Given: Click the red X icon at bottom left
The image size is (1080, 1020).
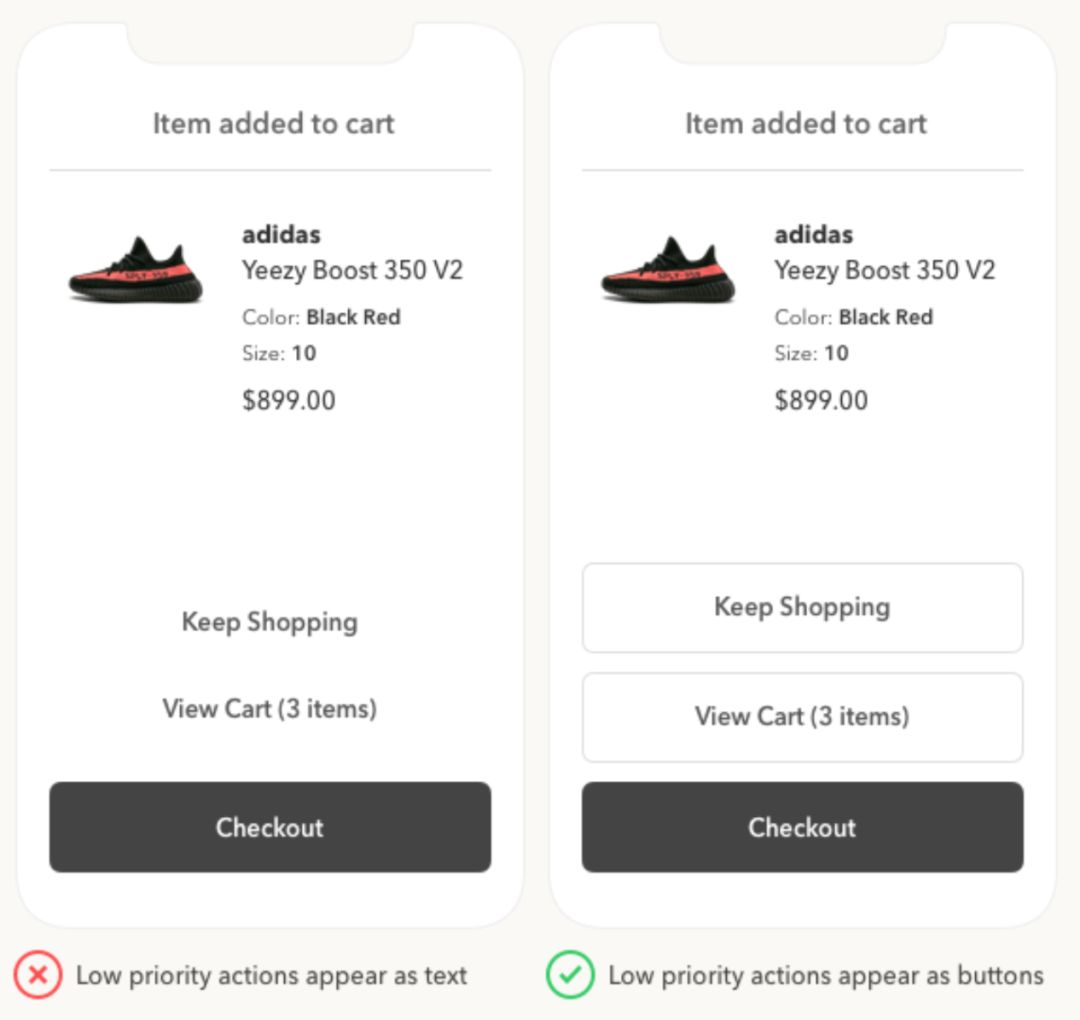Looking at the screenshot, I should pyautogui.click(x=38, y=975).
